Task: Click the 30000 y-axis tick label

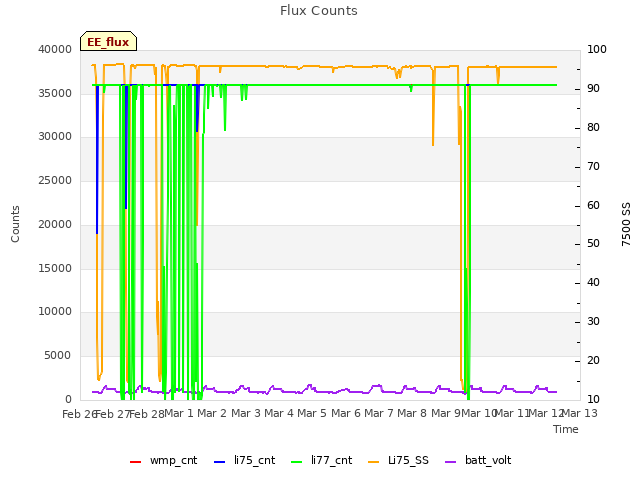Action: [x=55, y=137]
